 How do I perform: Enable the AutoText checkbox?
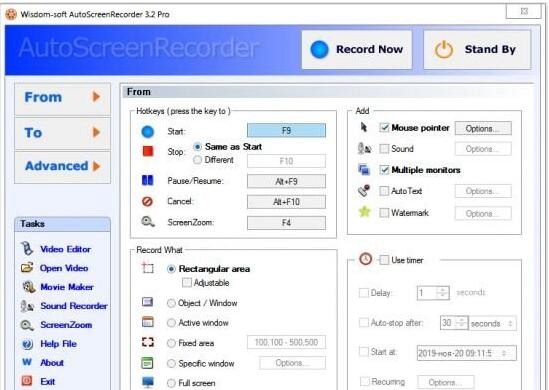[x=384, y=191]
